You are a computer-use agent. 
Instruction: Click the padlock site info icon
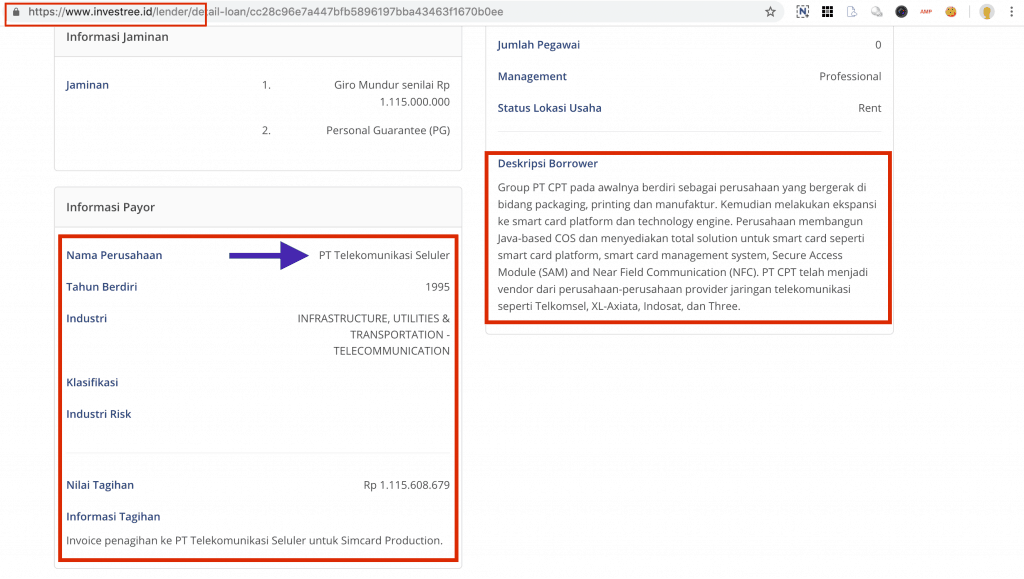tap(15, 12)
